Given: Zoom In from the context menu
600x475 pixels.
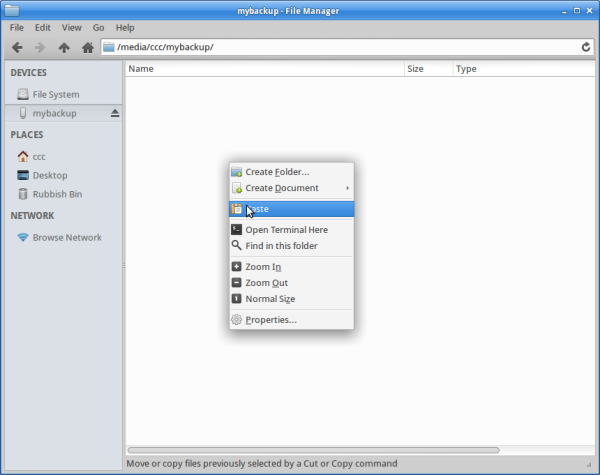Looking at the screenshot, I should pos(263,267).
